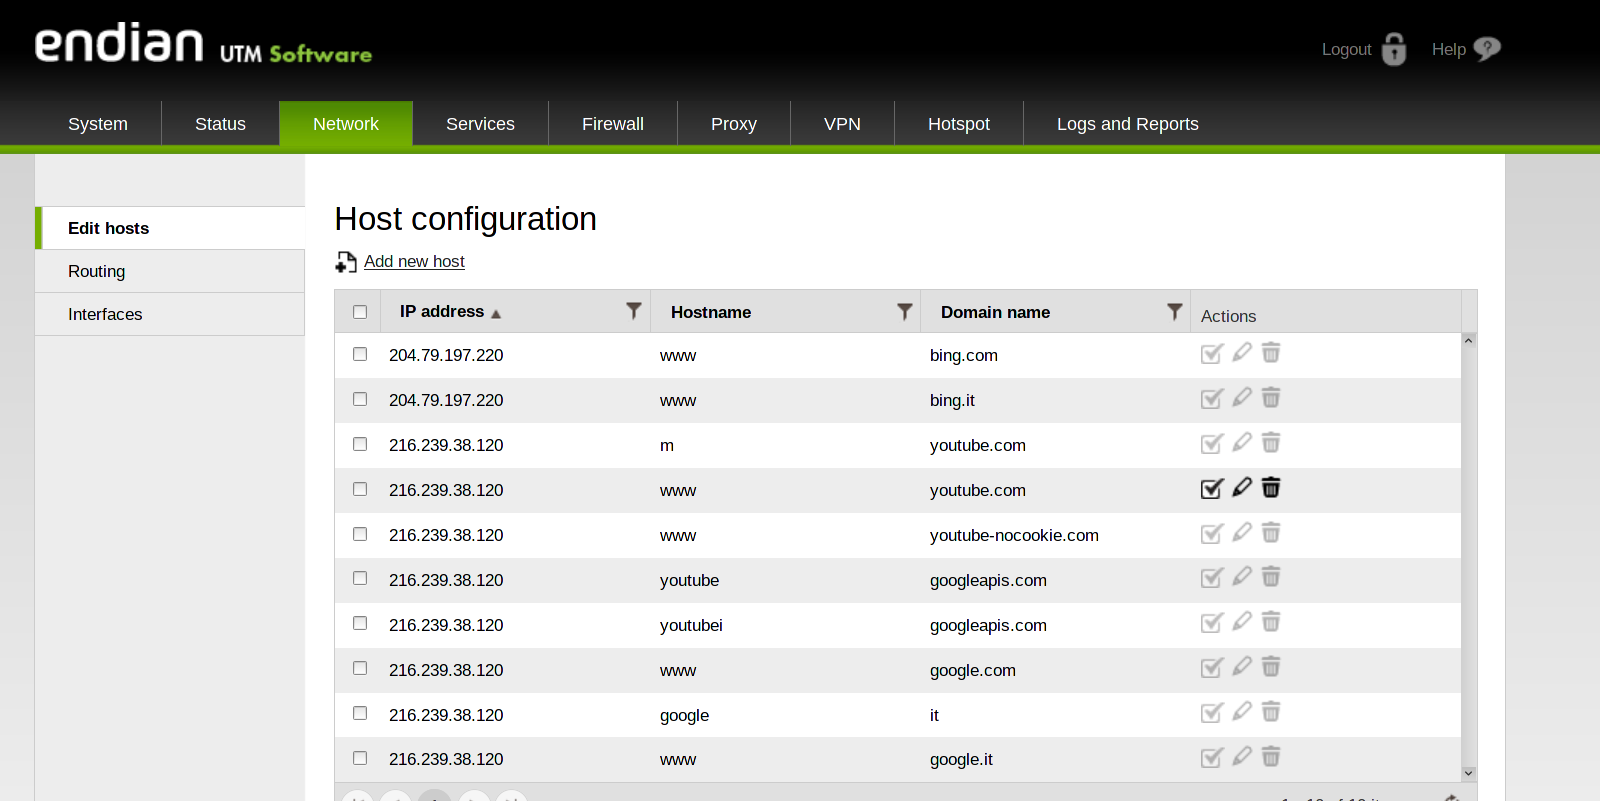The height and width of the screenshot is (801, 1600).
Task: Check the box for youtube-nocookie.com row
Action: (360, 534)
